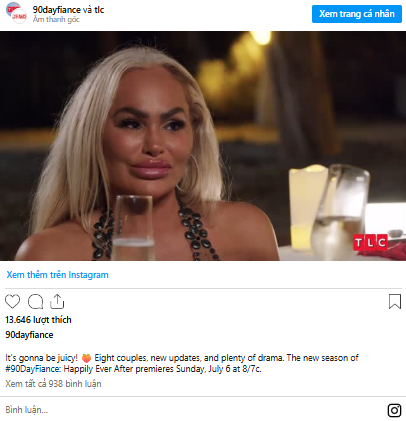Share the post using the share icon
Screen dimensions: 406x421
[x=57, y=301]
